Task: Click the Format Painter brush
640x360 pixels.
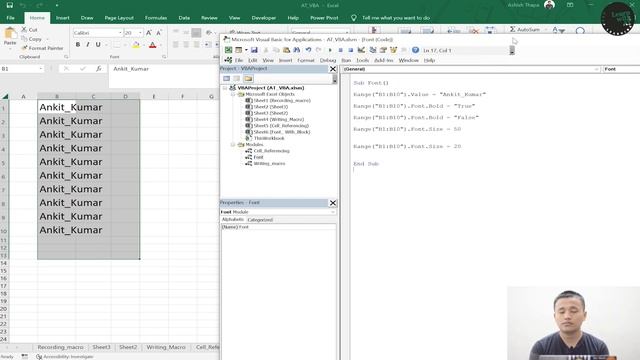Action: click(x=42, y=48)
